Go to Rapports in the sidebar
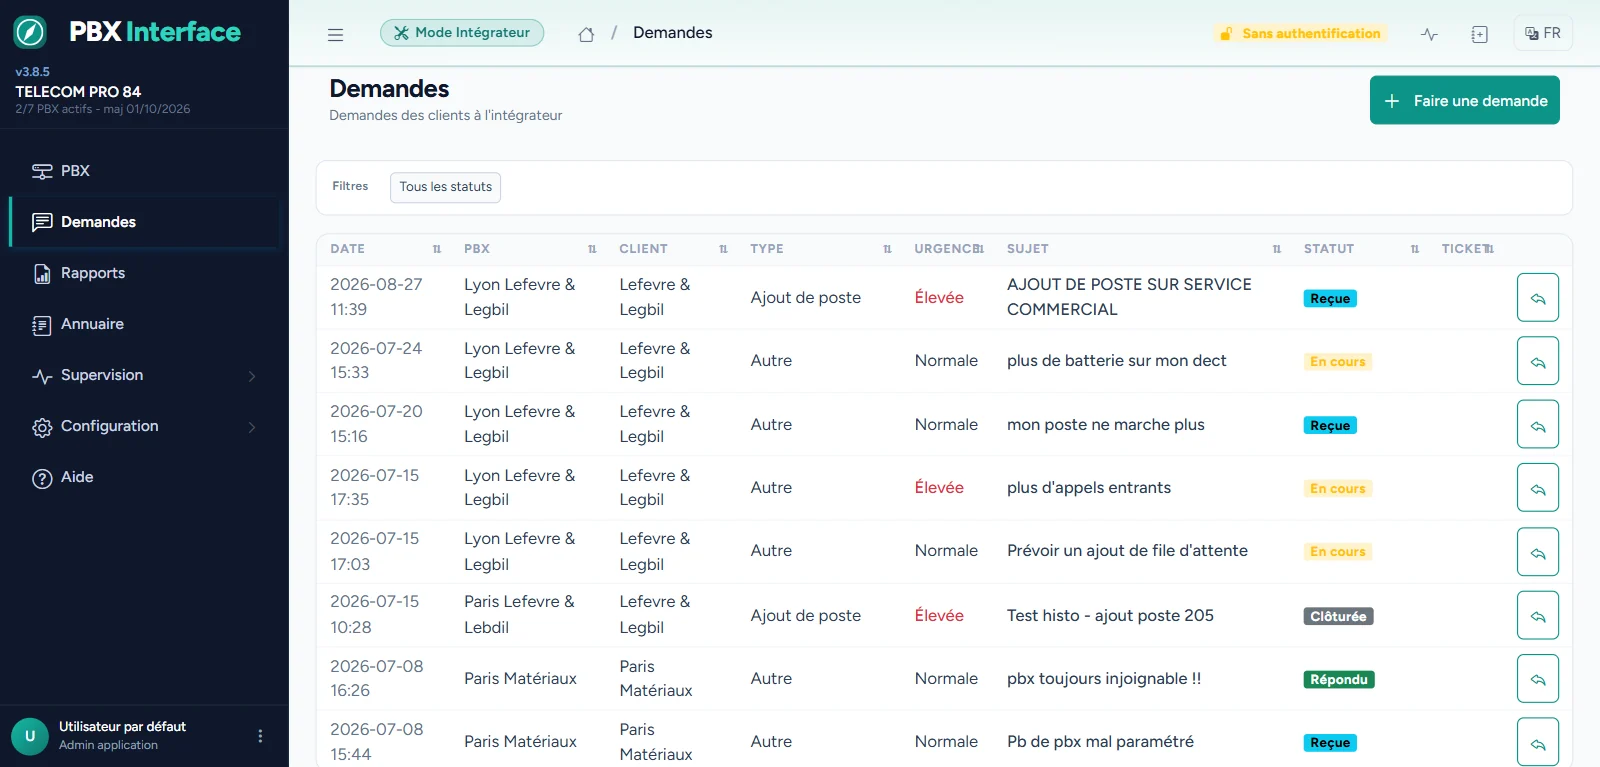 pyautogui.click(x=145, y=273)
